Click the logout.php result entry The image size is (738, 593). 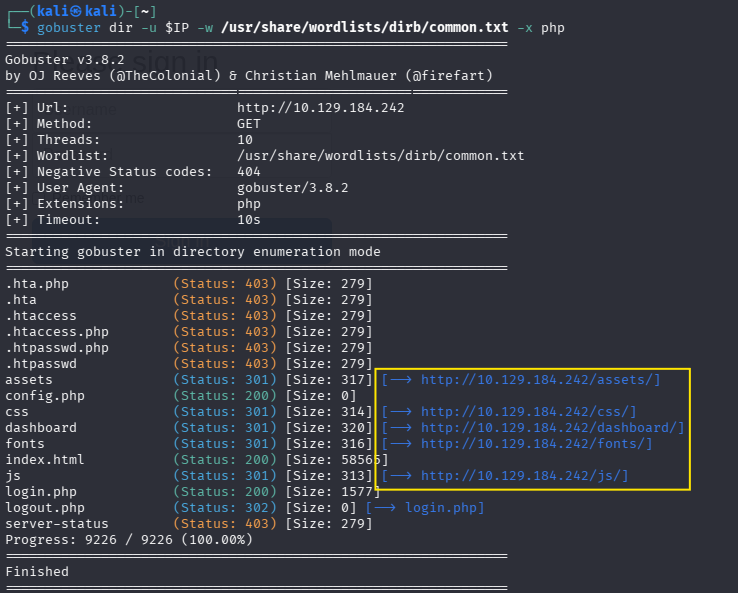click(45, 508)
